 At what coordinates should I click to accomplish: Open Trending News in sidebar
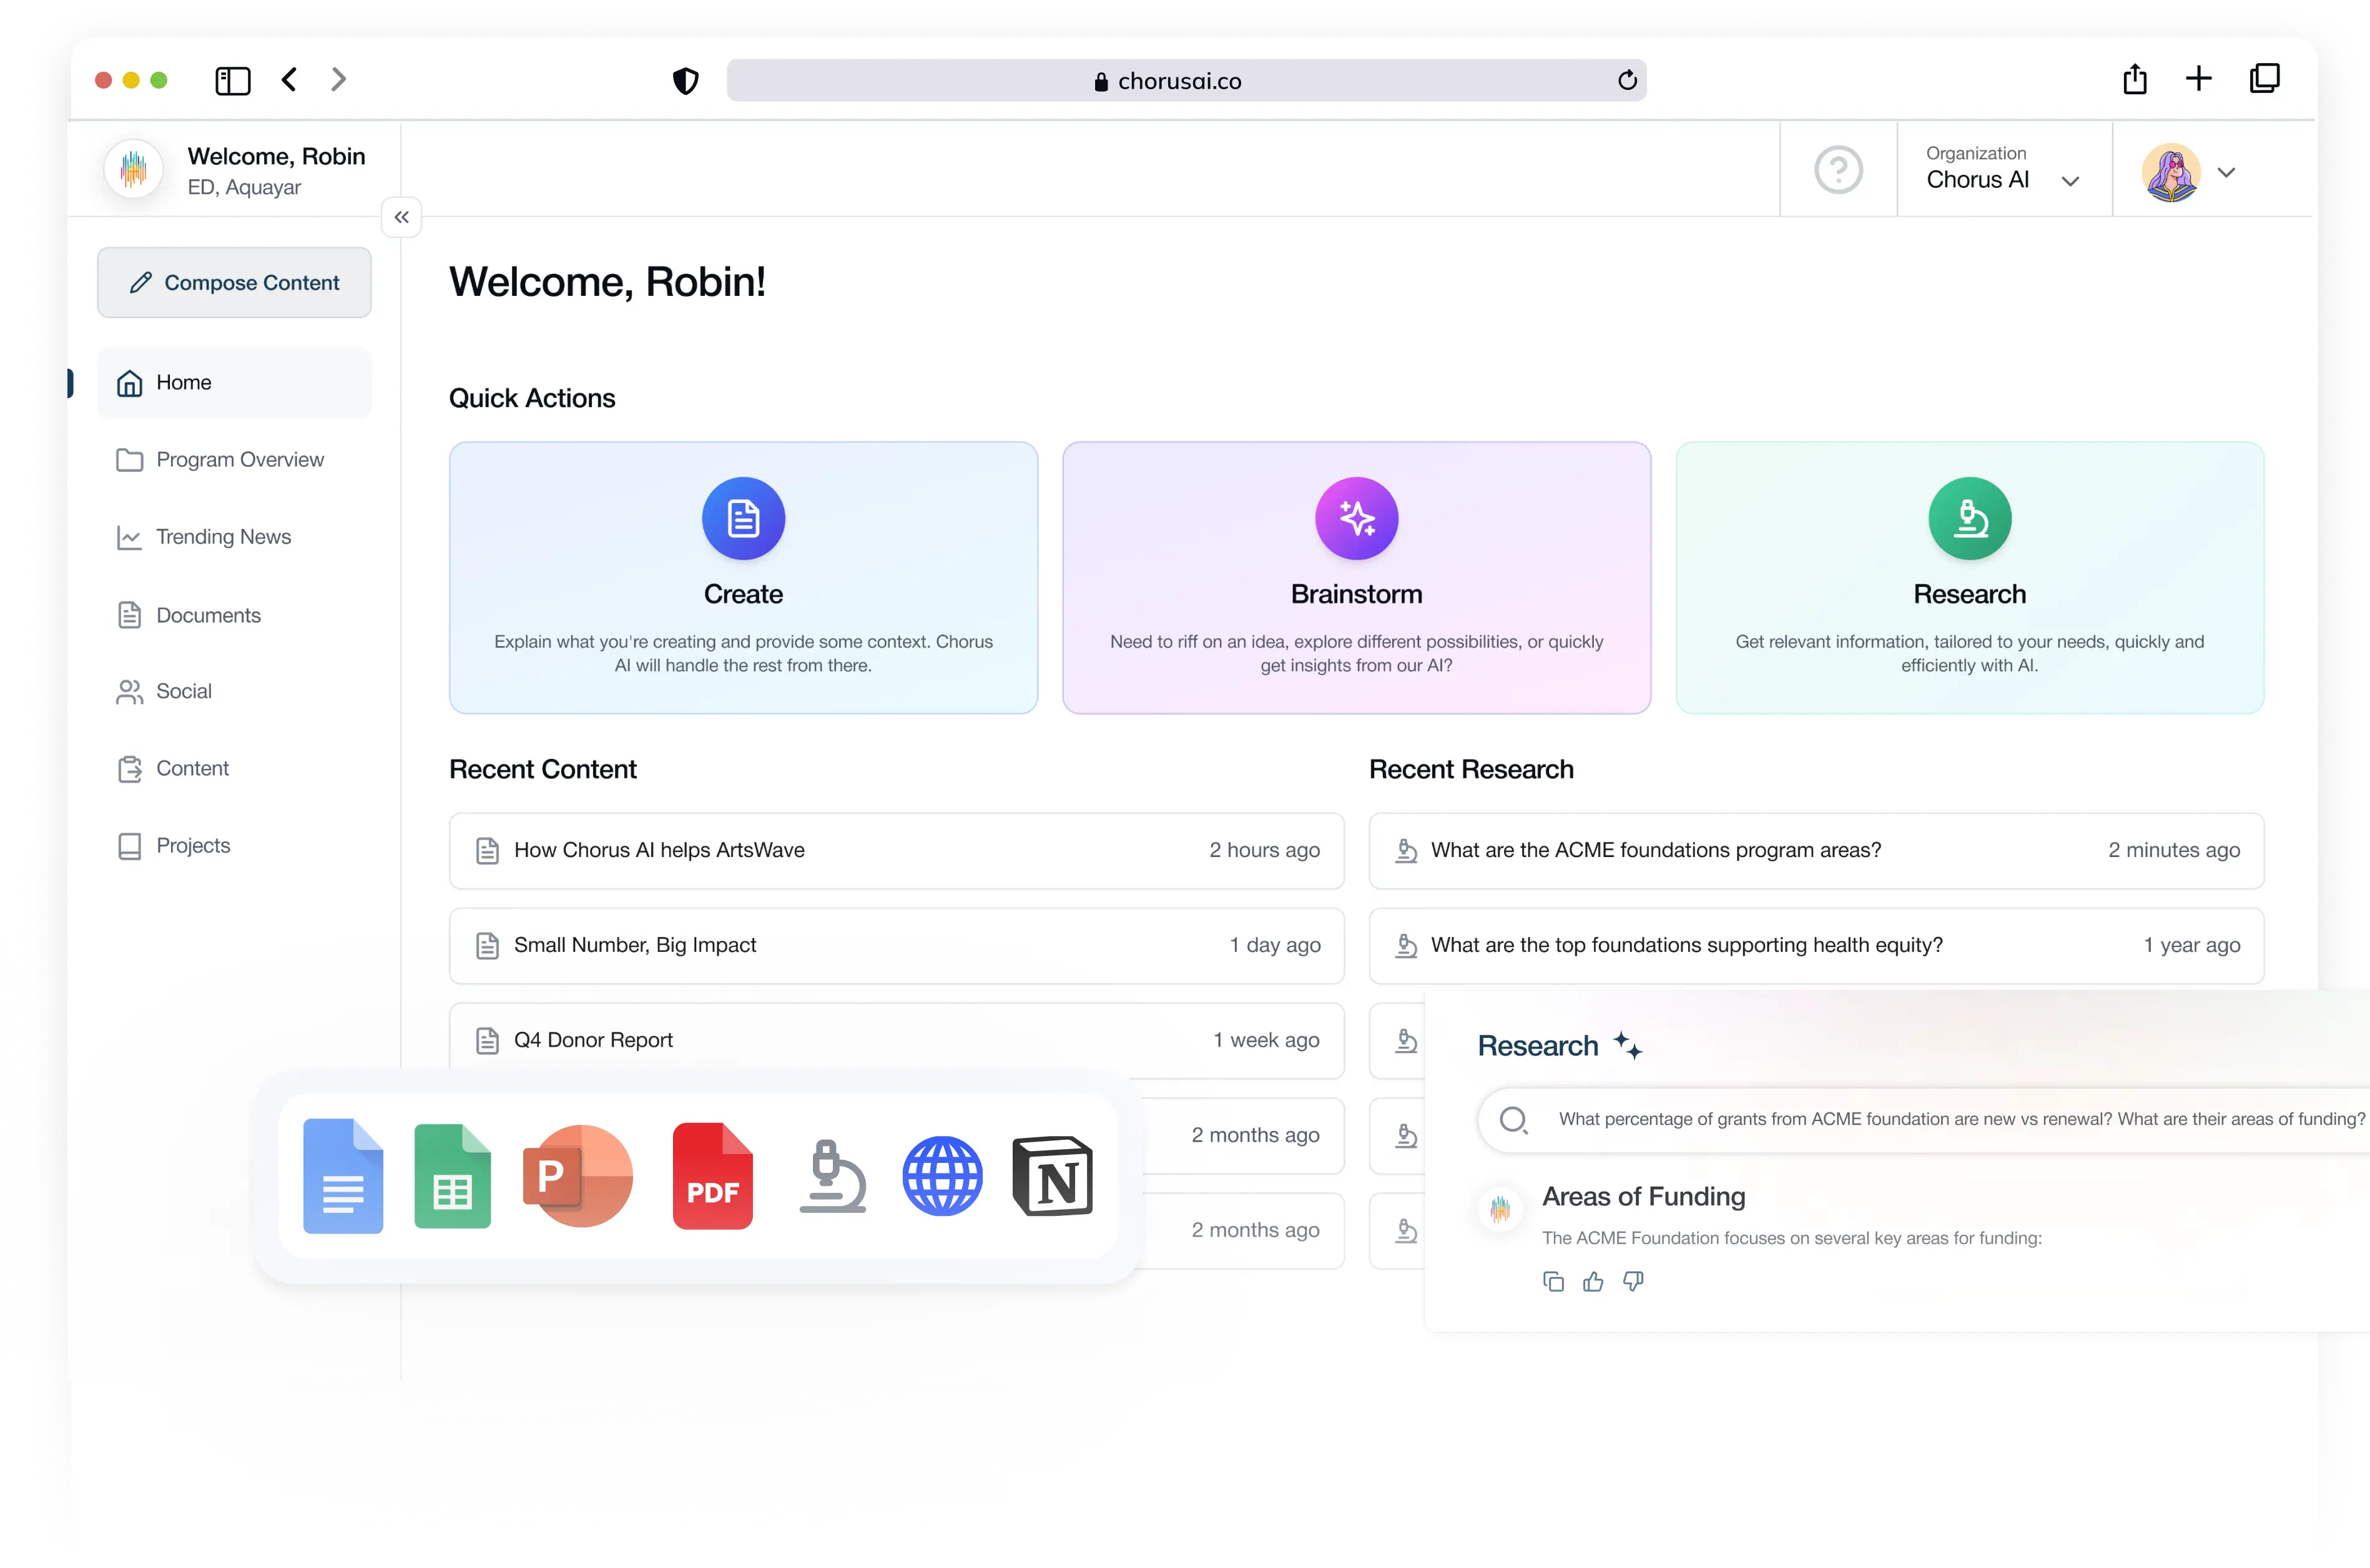click(223, 537)
